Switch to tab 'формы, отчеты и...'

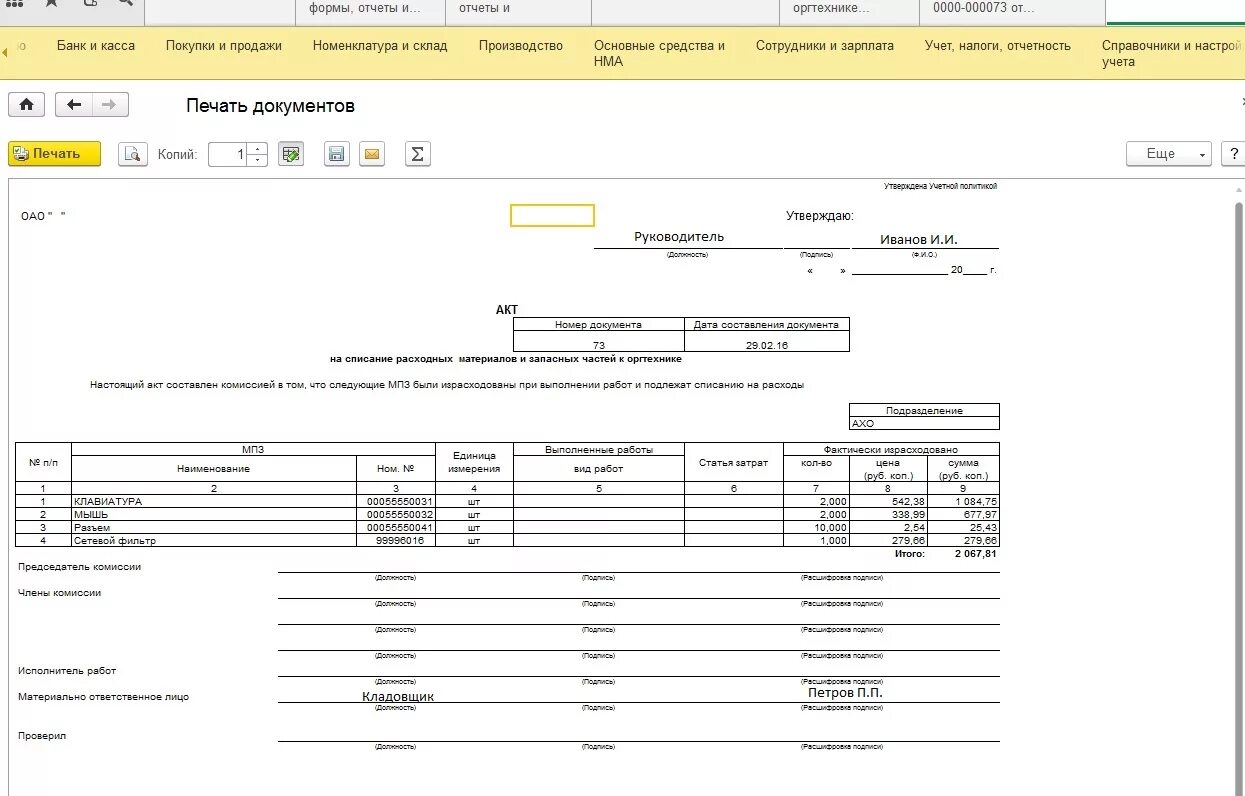pyautogui.click(x=370, y=12)
